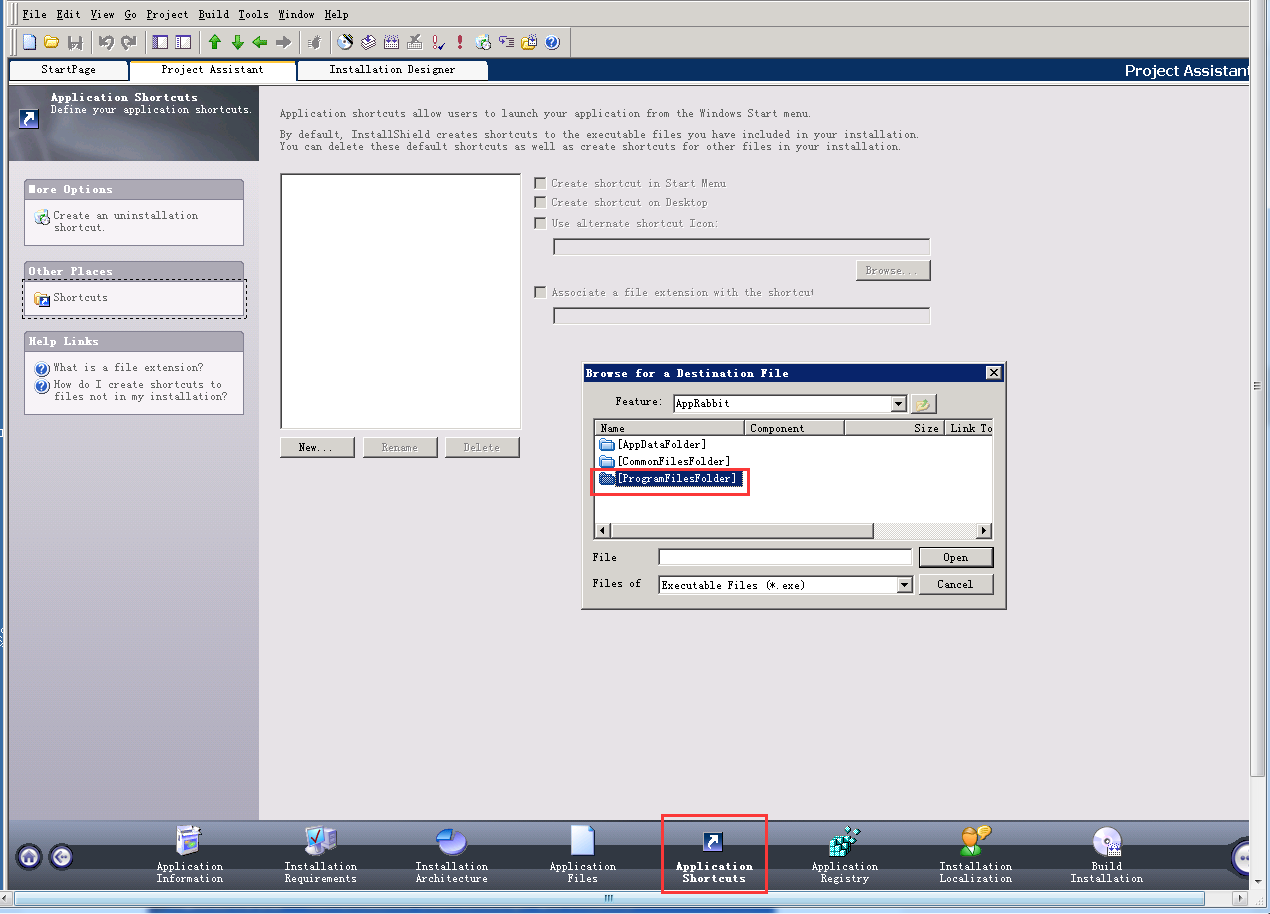Click the blue Help question mark toolbar icon

click(552, 42)
